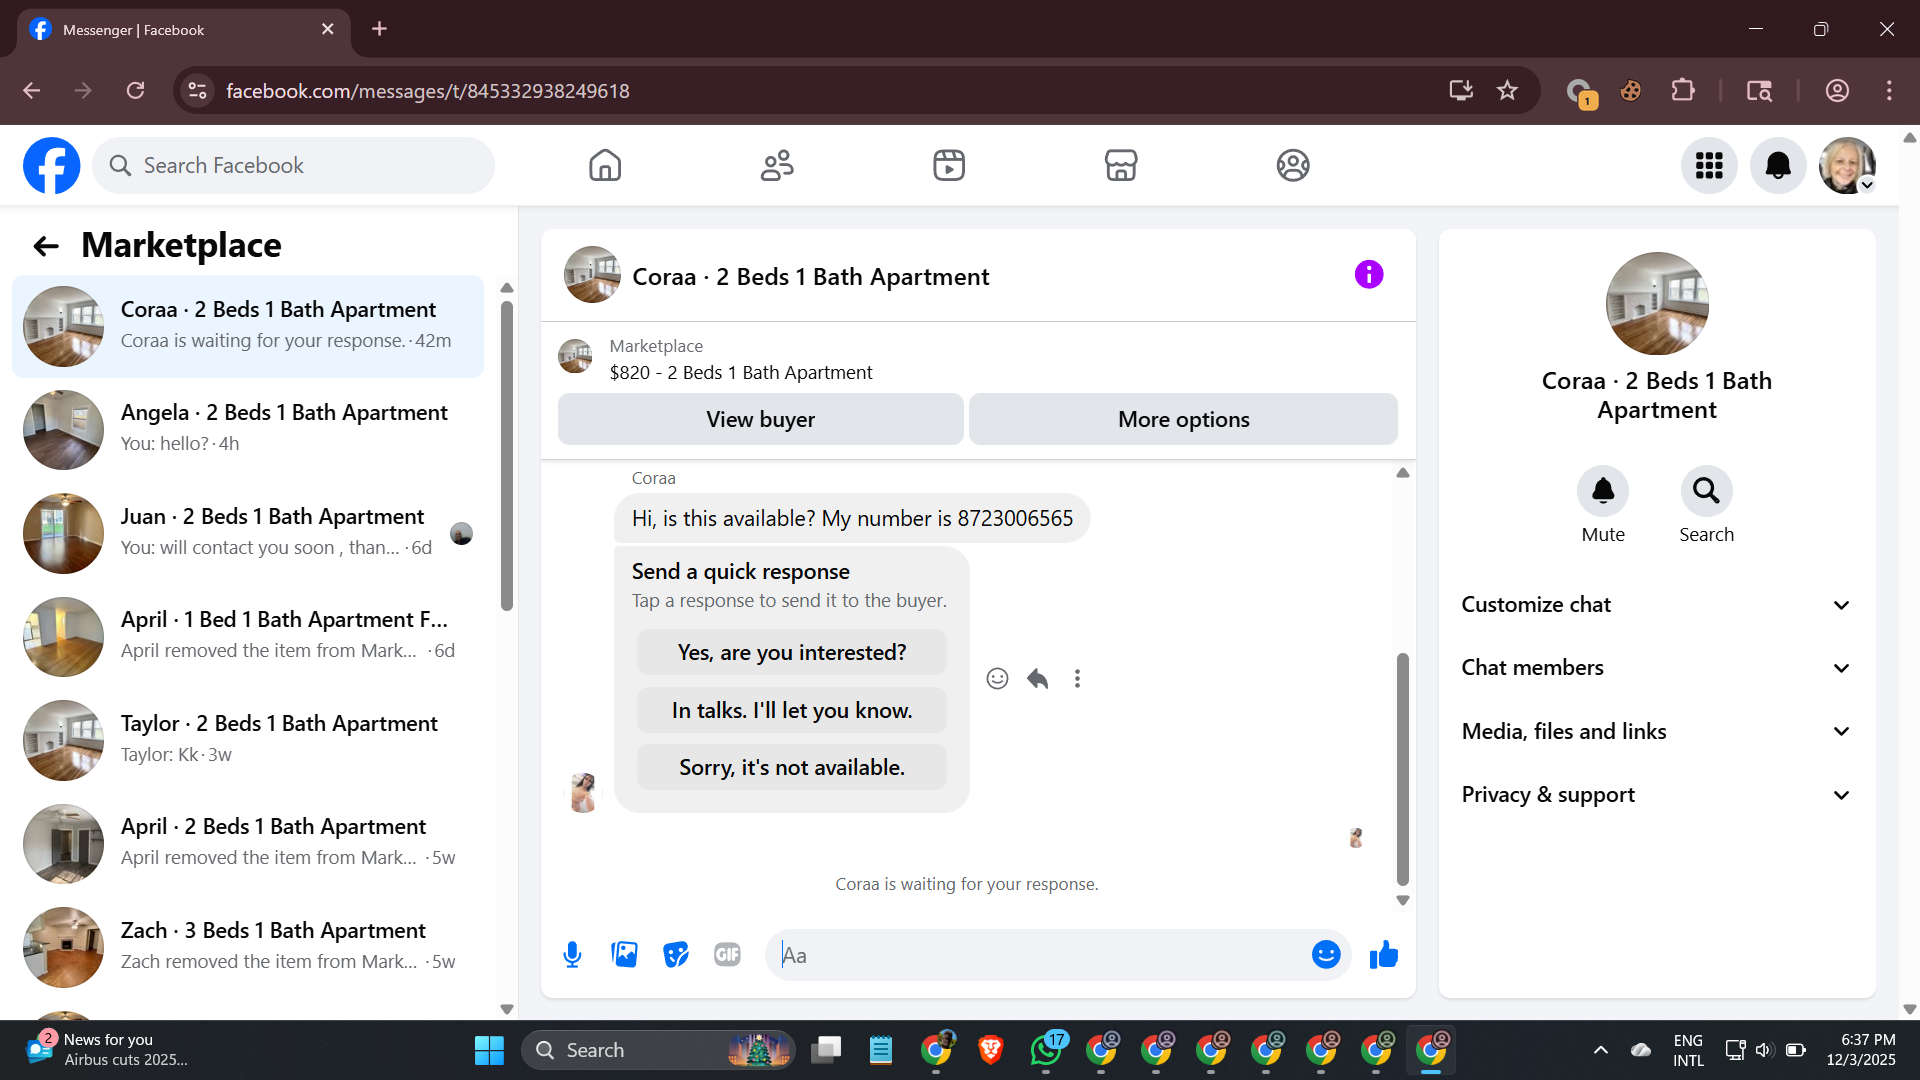
Task: Choose a GIF from the GIF icon
Action: [727, 955]
